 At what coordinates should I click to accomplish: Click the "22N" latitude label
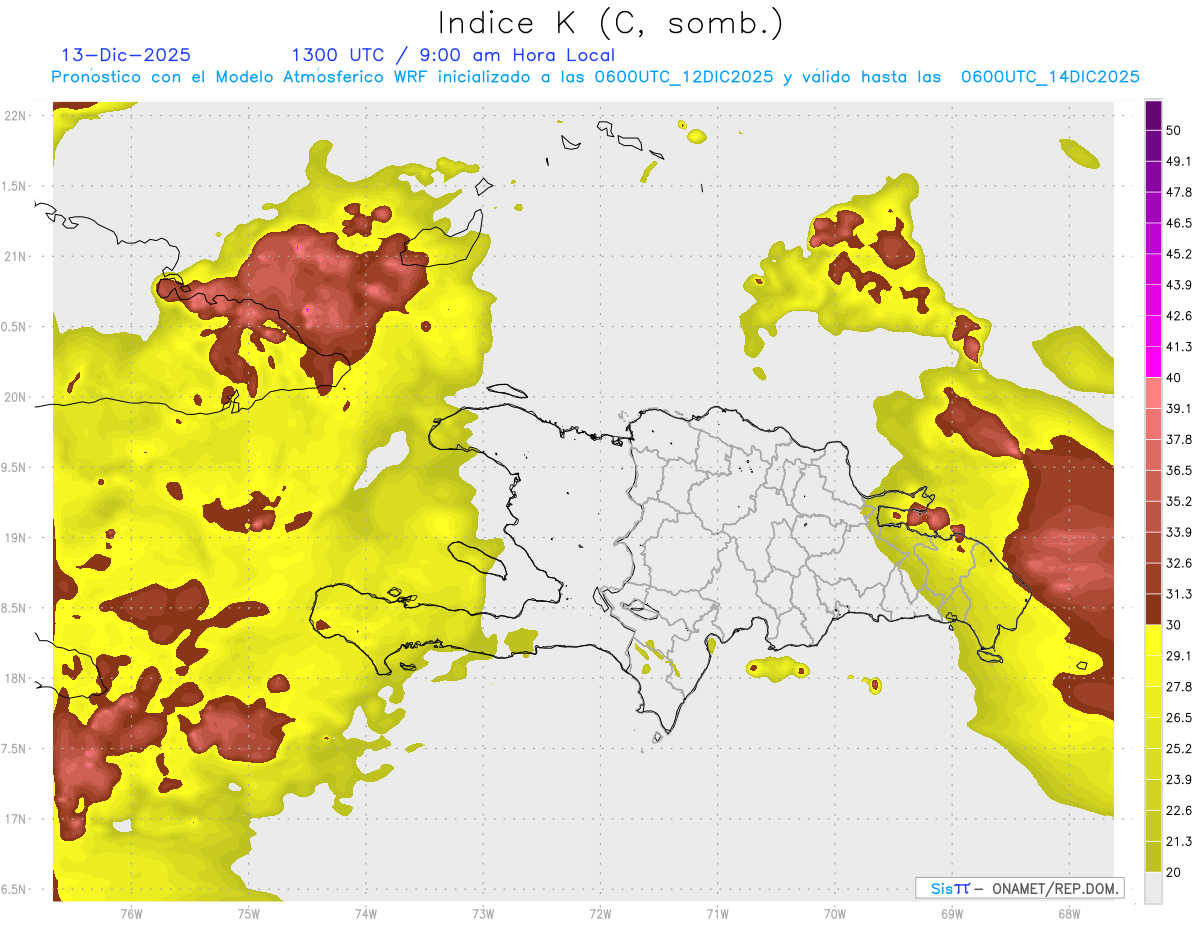coord(17,116)
